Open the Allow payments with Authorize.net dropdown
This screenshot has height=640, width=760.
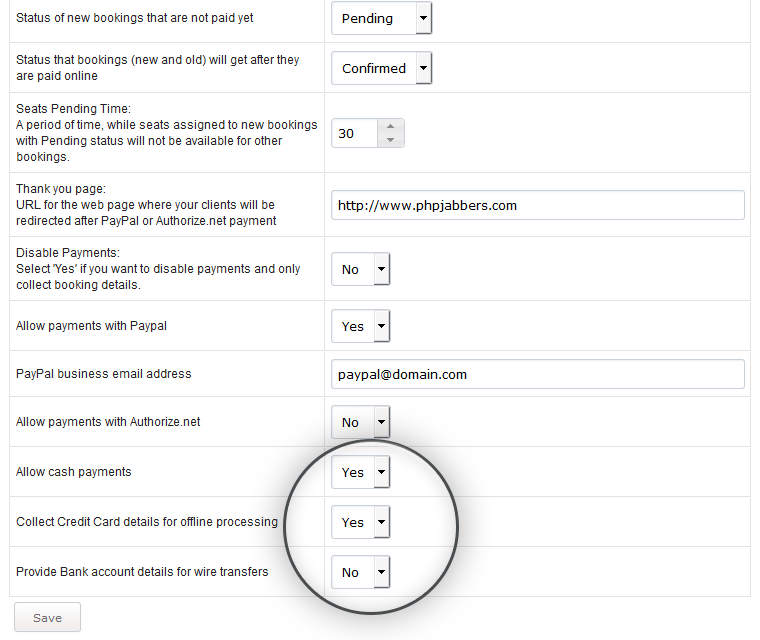[x=361, y=422]
